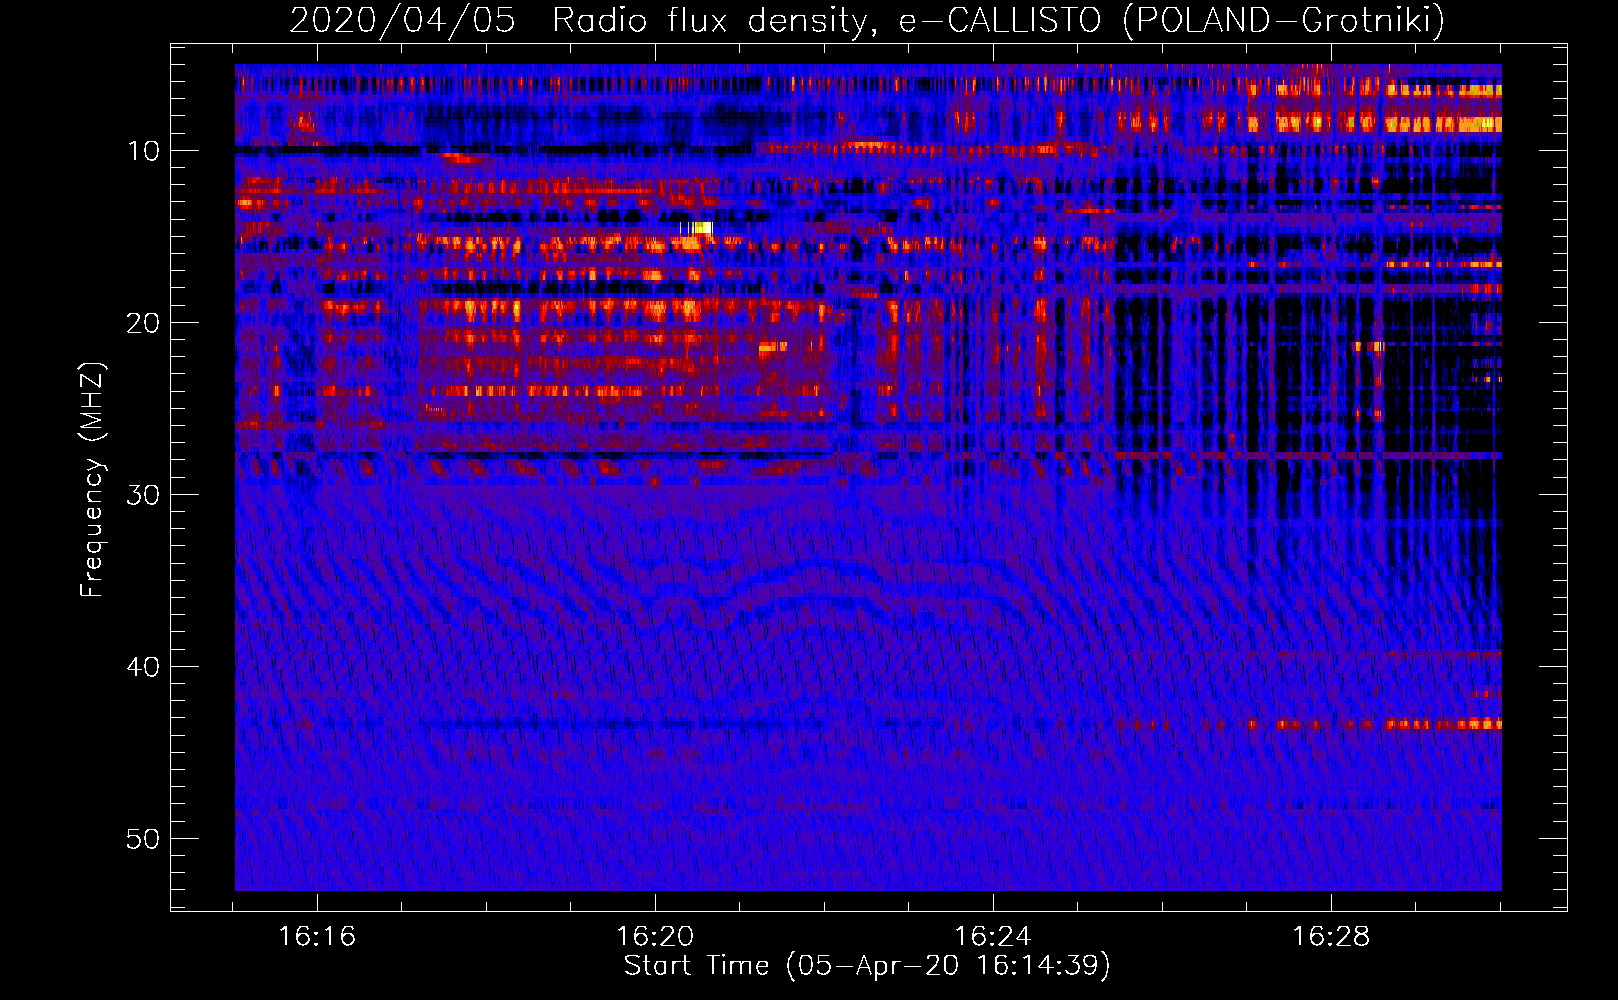This screenshot has width=1618, height=1000.
Task: Click the '16:28' time tick label
Action: point(1331,937)
